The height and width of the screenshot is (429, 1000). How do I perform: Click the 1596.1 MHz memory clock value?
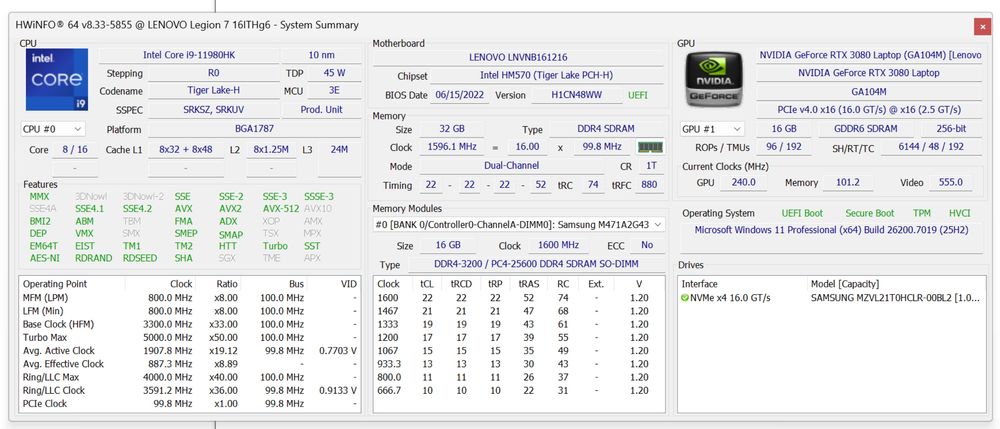pos(452,147)
